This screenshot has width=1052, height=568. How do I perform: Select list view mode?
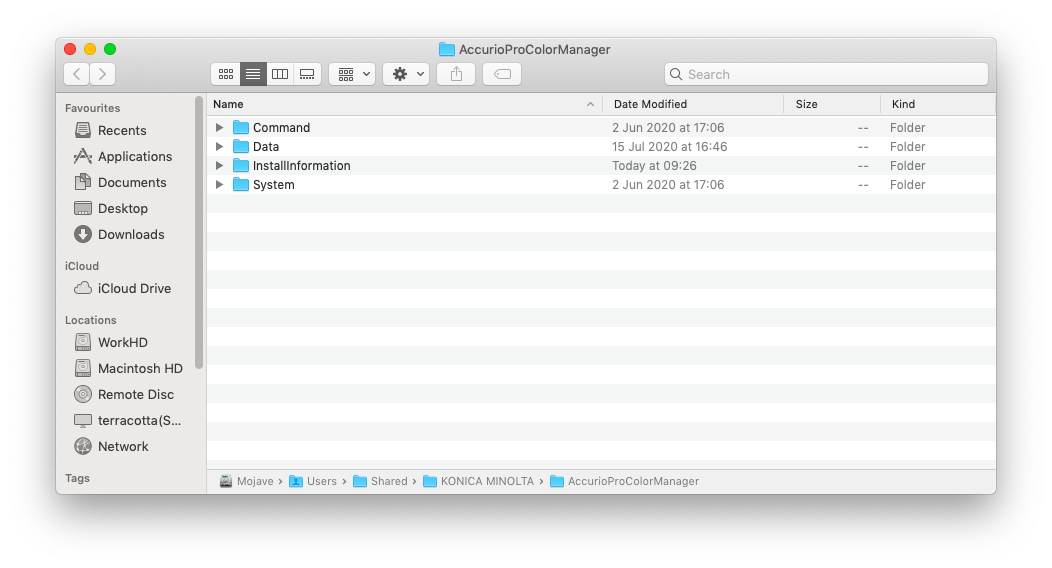[253, 74]
